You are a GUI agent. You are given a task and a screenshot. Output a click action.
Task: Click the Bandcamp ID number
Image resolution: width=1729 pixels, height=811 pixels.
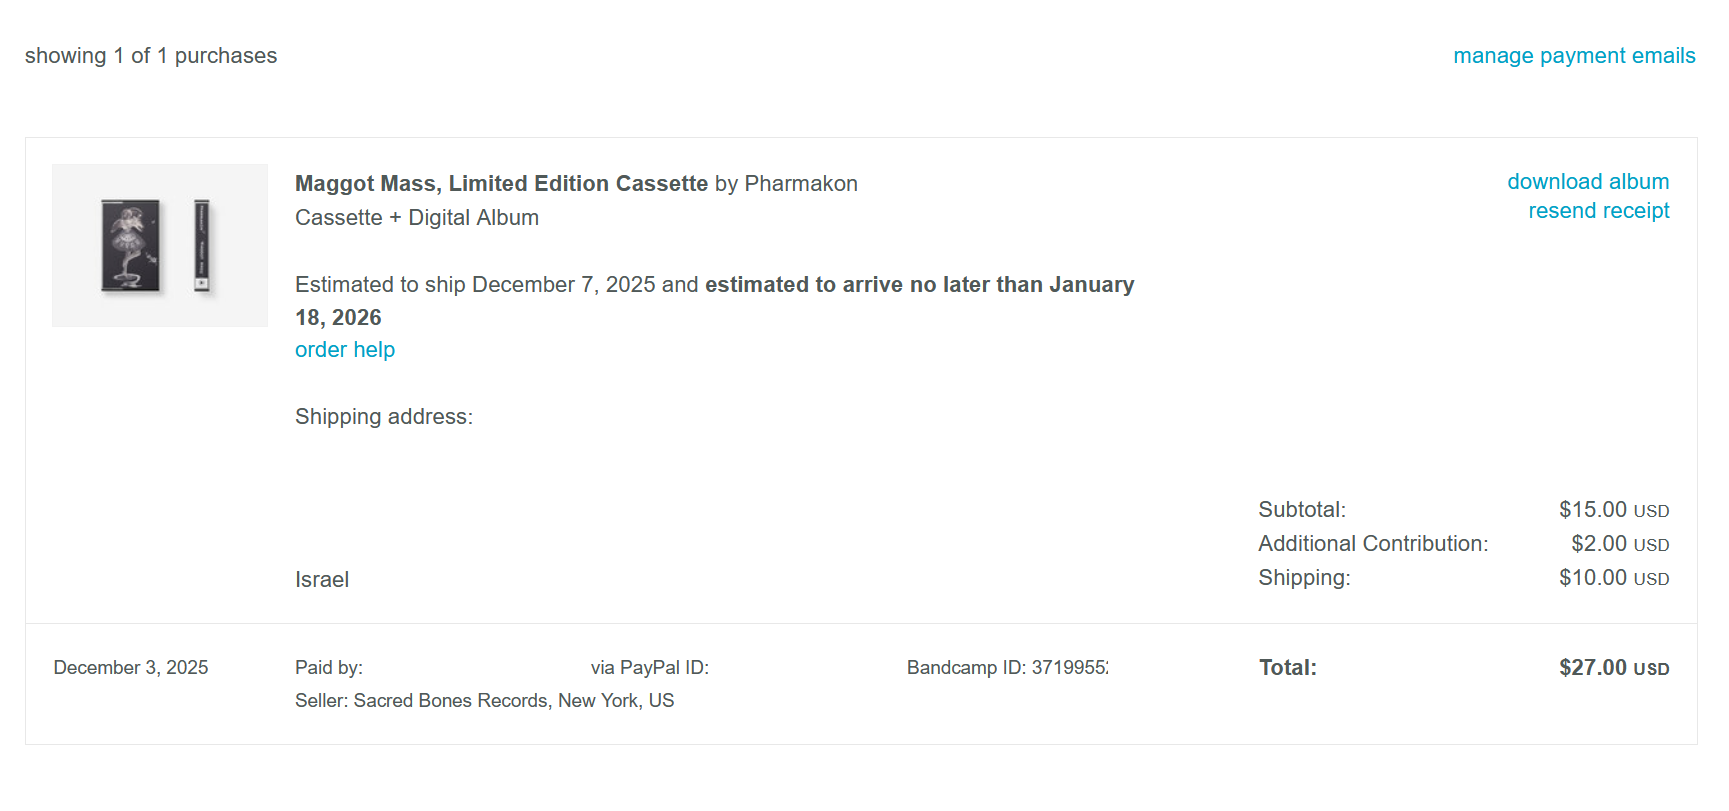(x=1069, y=668)
